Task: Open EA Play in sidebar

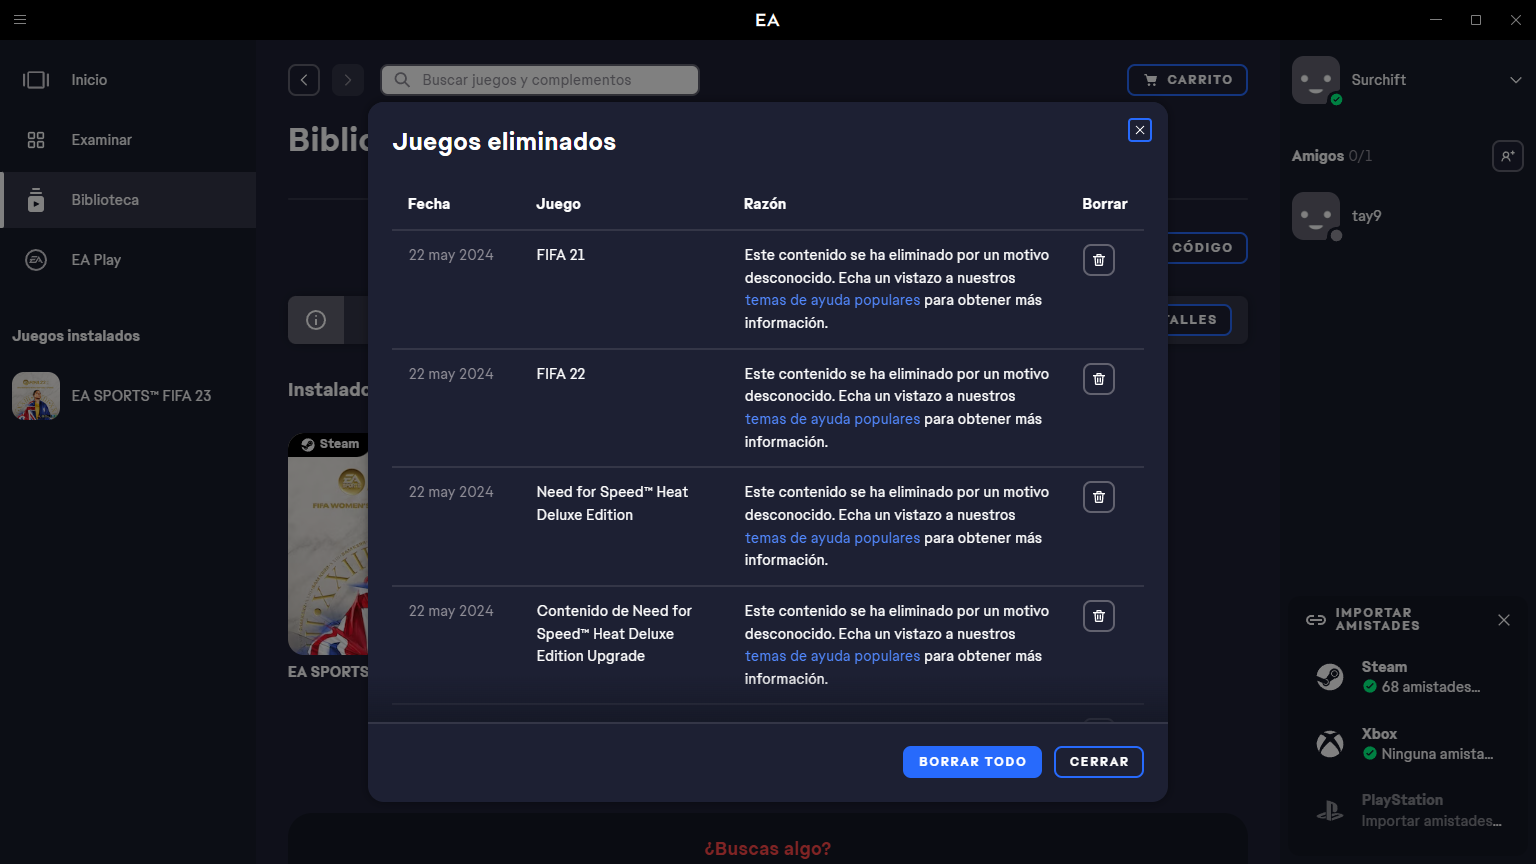Action: point(128,260)
